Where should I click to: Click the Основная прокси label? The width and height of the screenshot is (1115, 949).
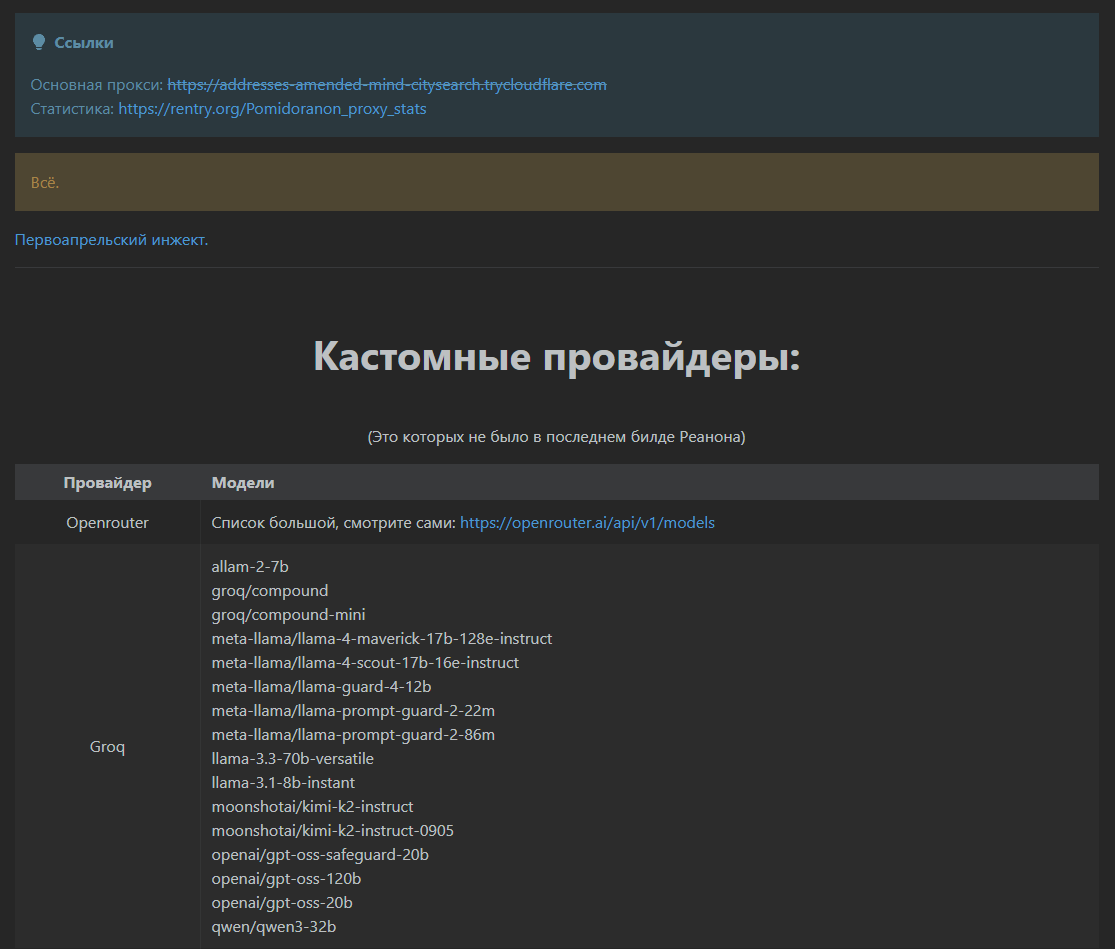click(x=97, y=85)
